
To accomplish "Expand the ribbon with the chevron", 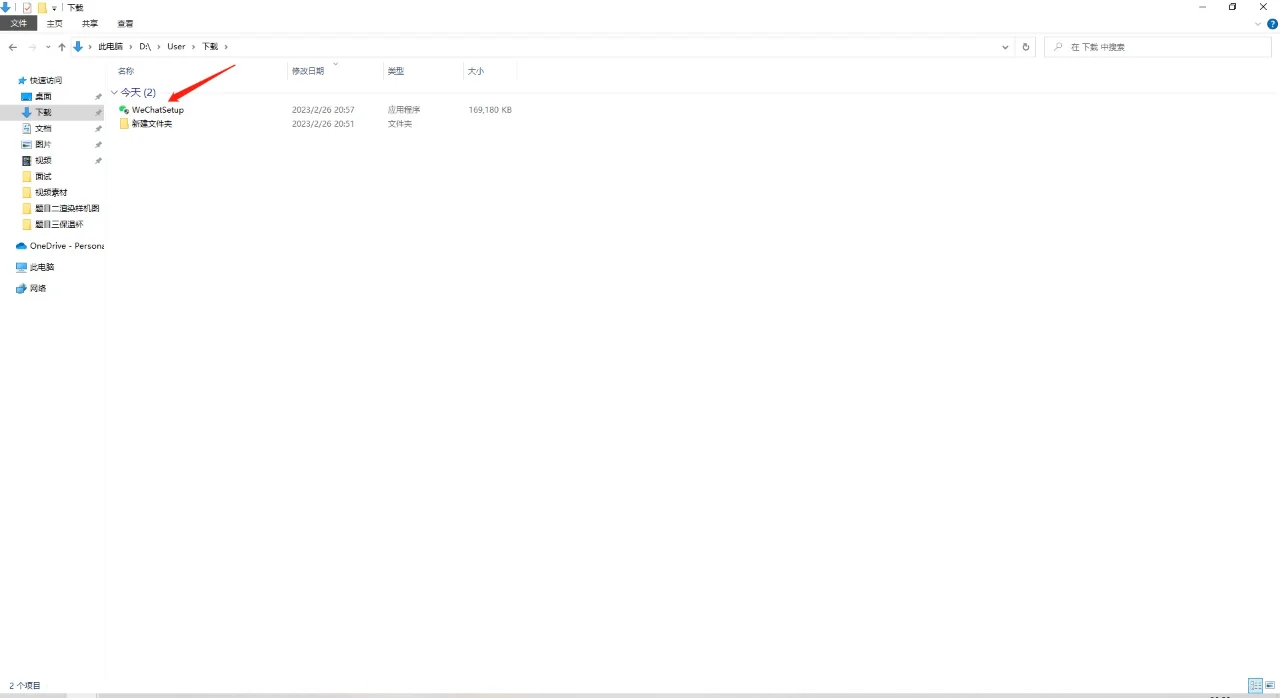I will tap(1258, 23).
